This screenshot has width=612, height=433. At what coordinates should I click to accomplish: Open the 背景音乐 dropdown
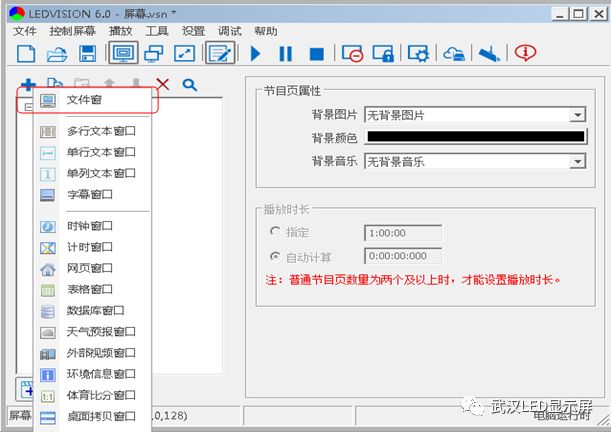point(475,161)
